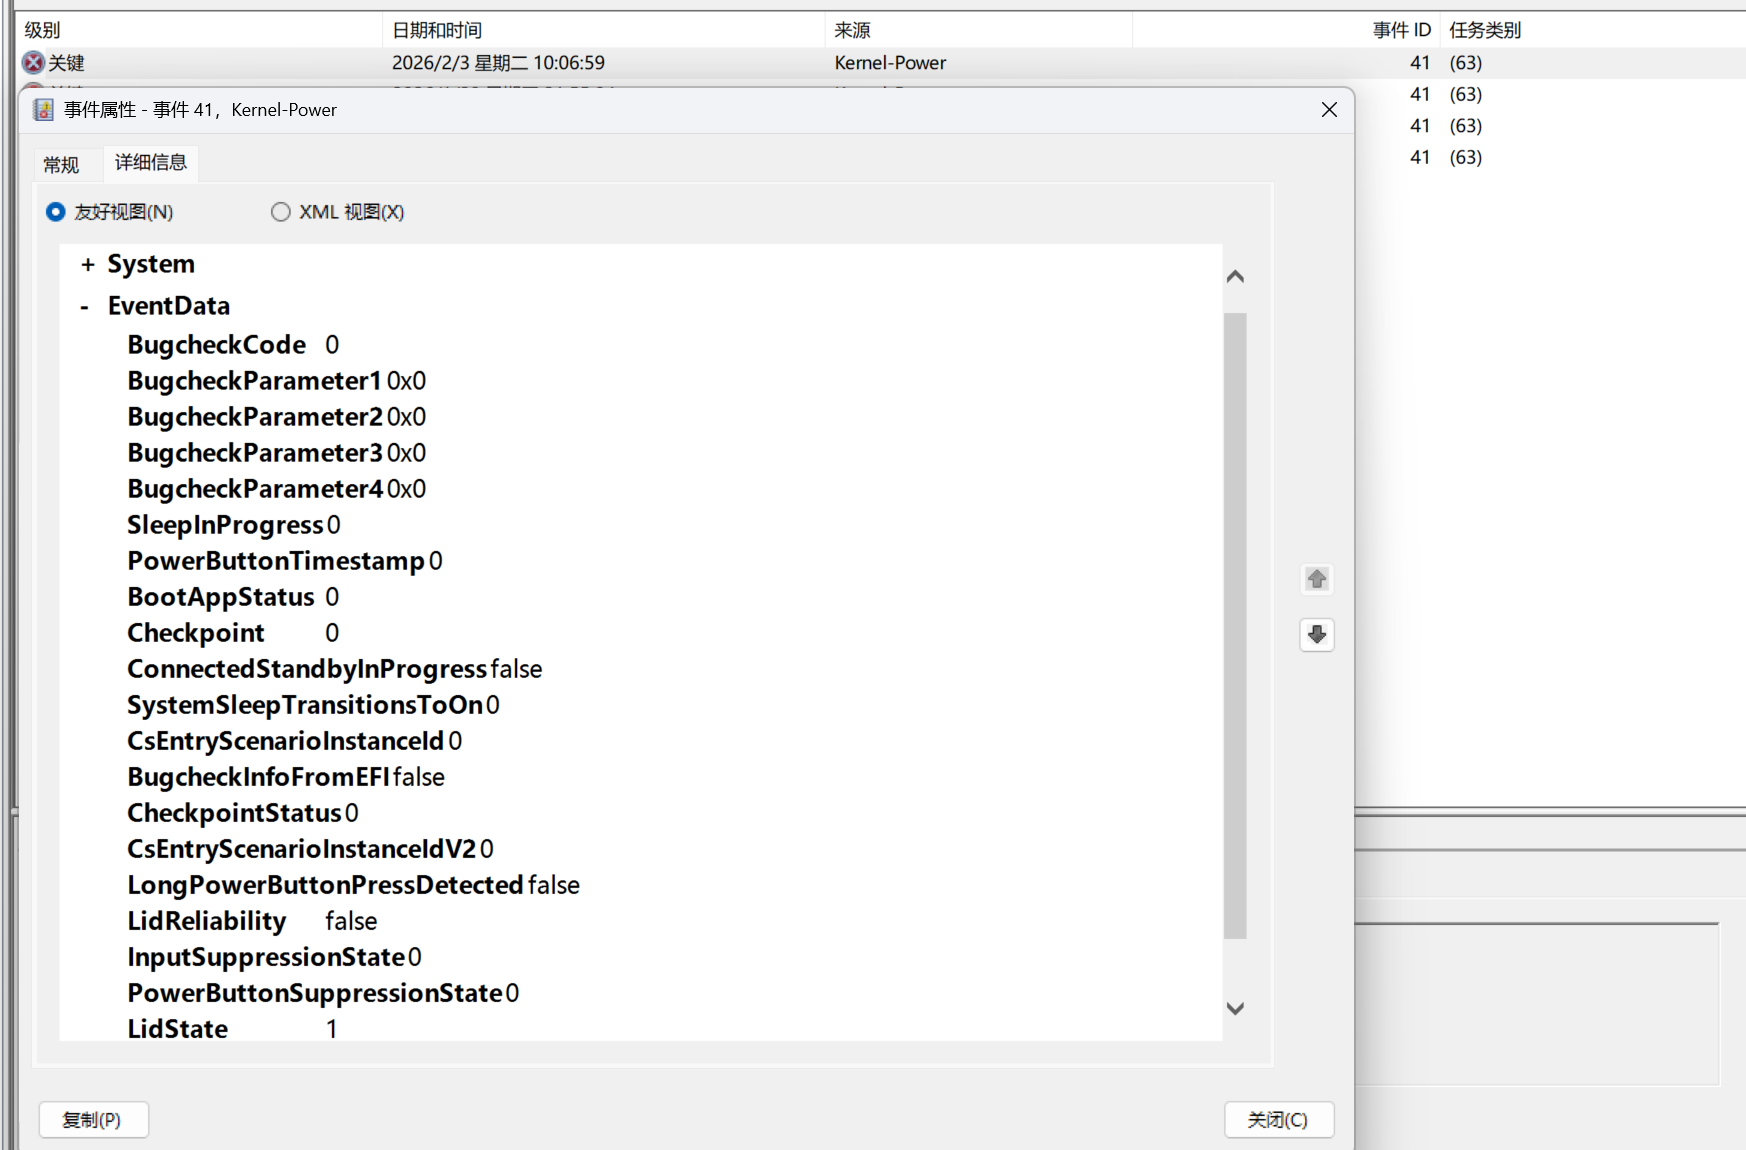The image size is (1746, 1150).
Task: Sort by the 事件 ID column header
Action: (x=1401, y=30)
